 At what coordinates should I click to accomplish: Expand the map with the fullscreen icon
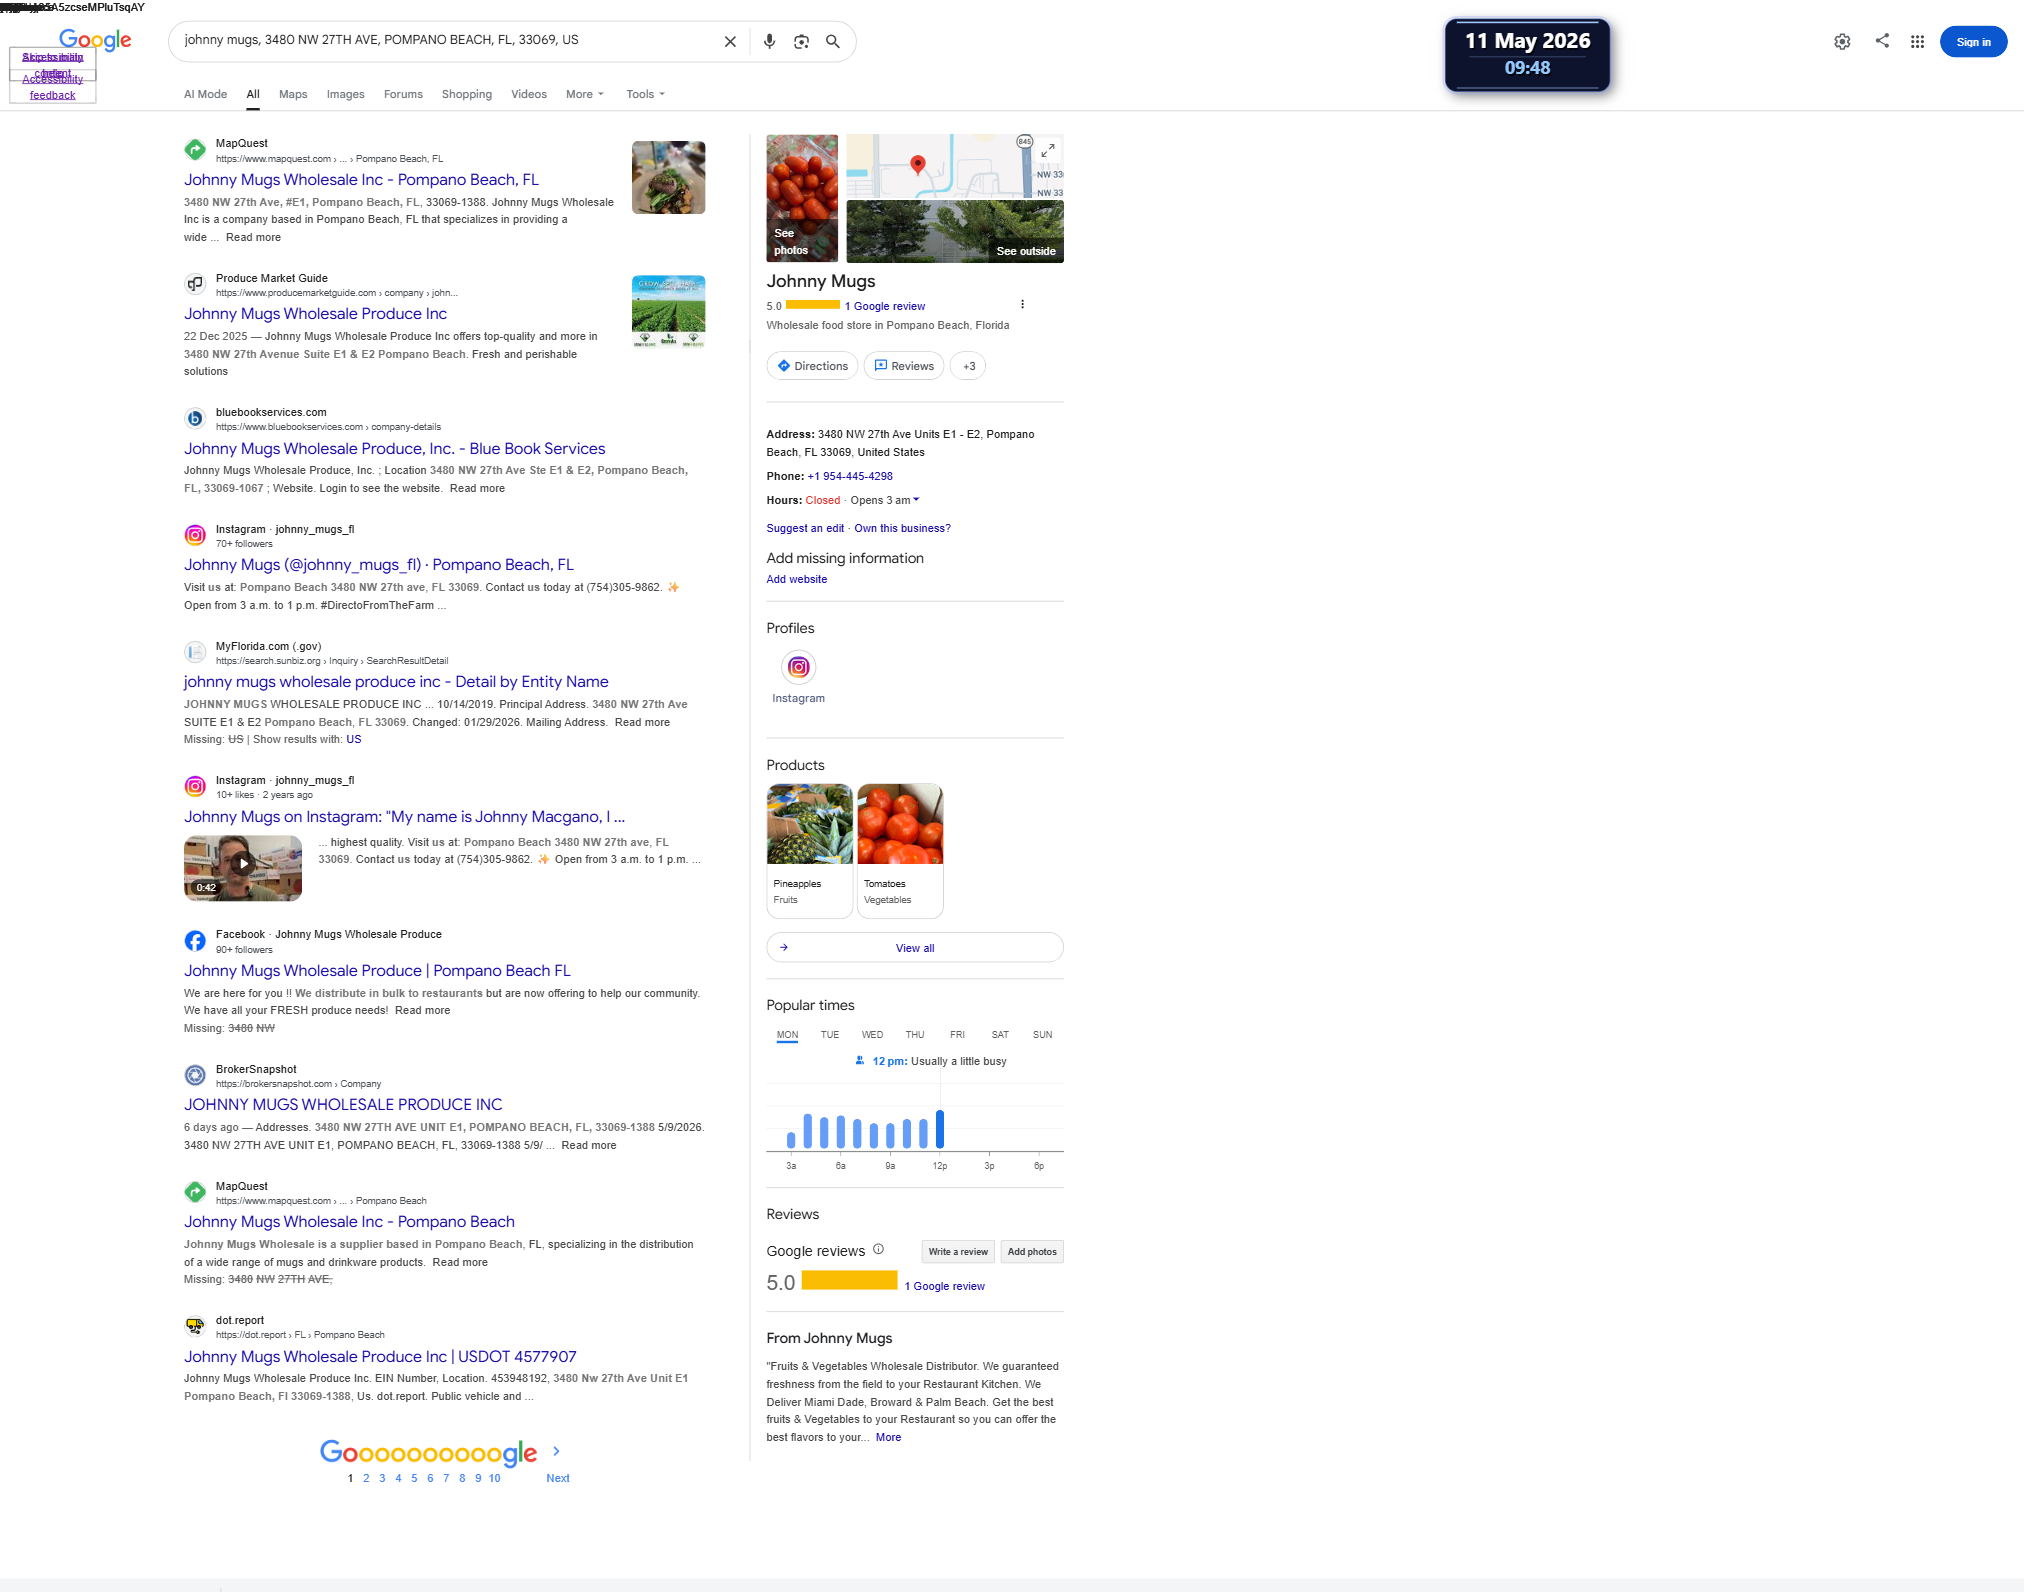[x=1048, y=151]
